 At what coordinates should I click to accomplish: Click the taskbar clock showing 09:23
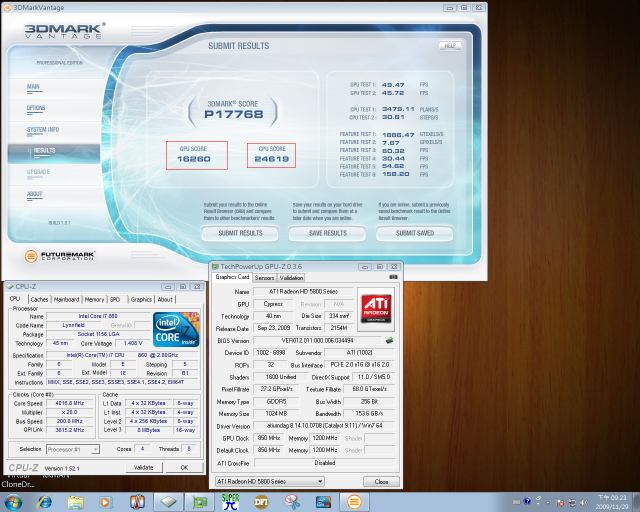click(611, 502)
